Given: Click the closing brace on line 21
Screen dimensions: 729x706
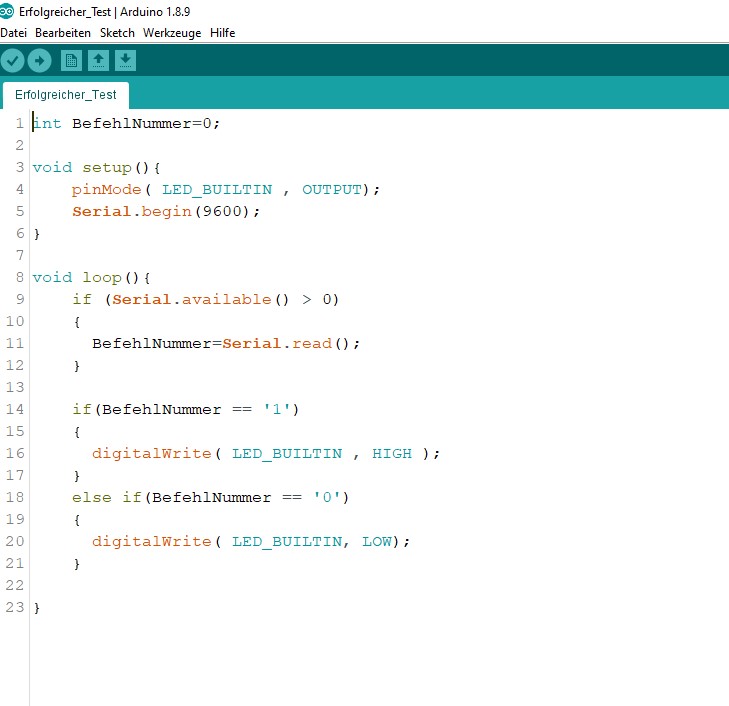Looking at the screenshot, I should 77,564.
